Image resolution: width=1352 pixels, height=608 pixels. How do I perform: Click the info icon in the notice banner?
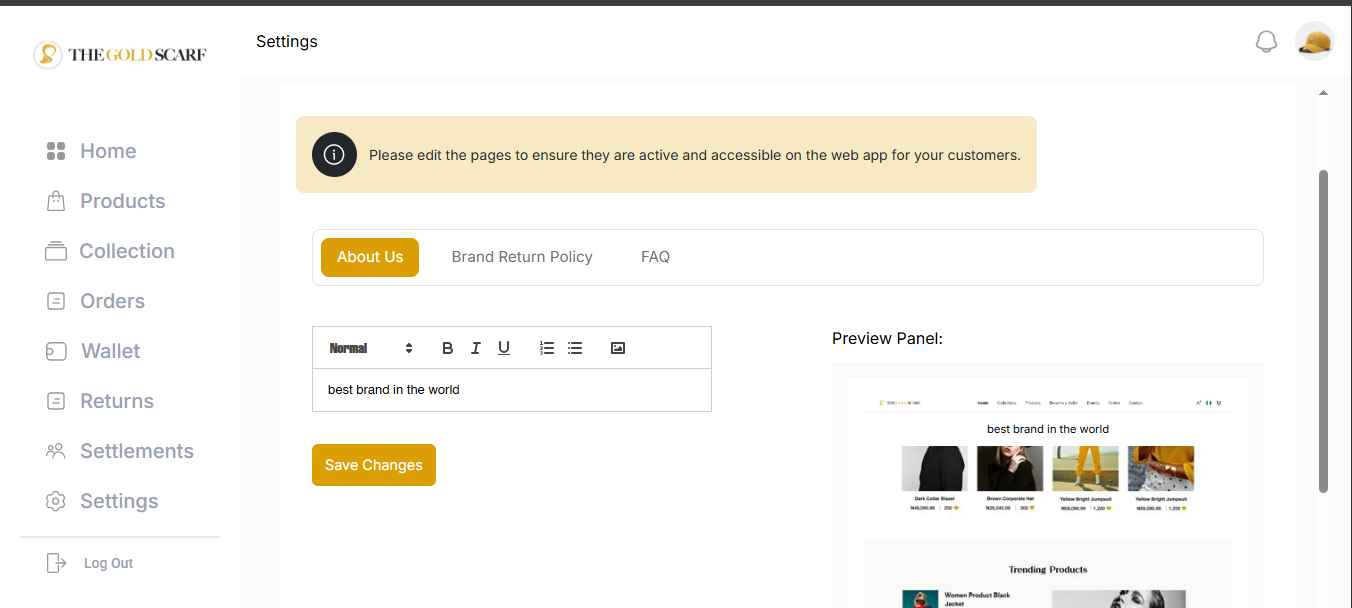335,155
